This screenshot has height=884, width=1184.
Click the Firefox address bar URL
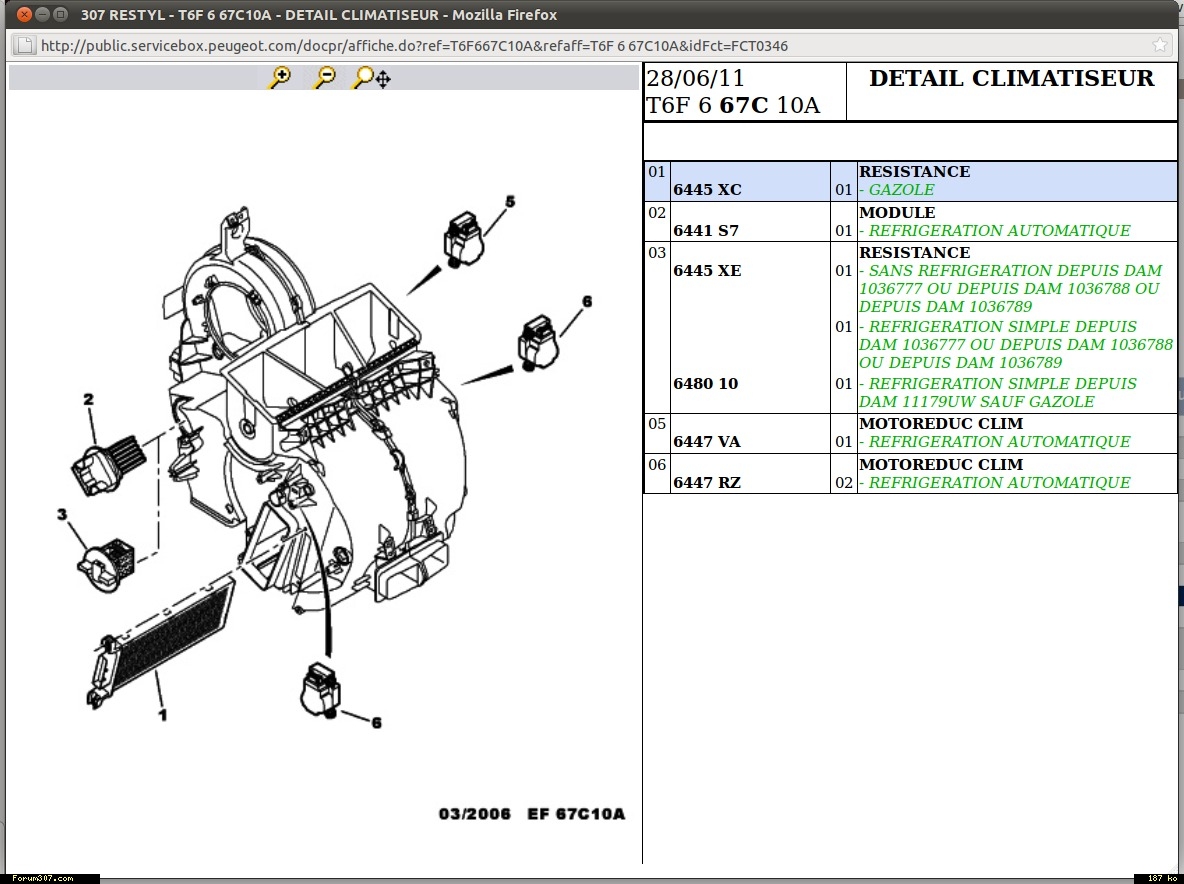point(415,46)
